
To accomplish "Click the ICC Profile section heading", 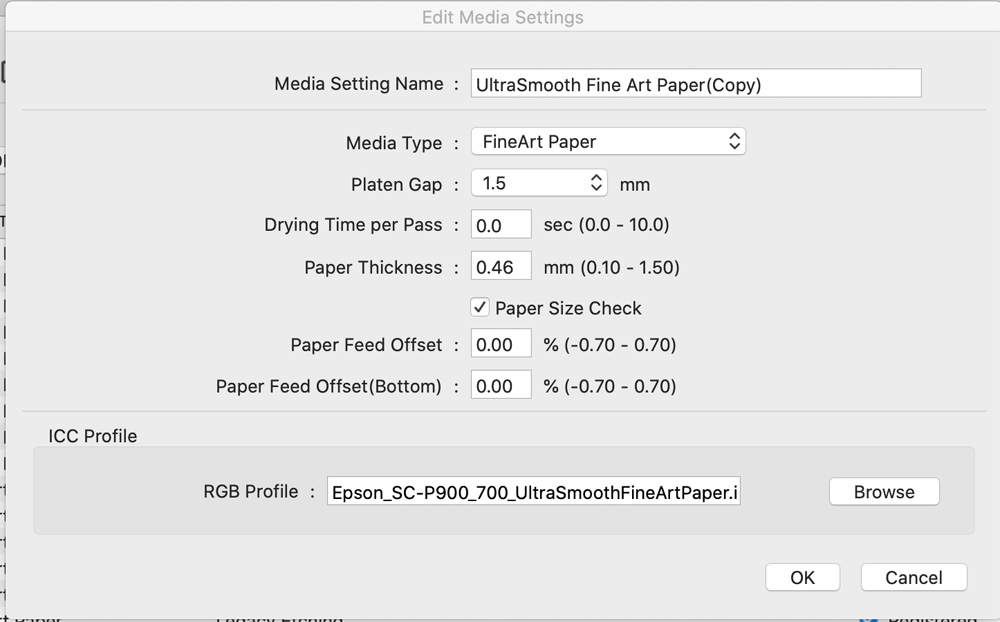I will click(93, 436).
